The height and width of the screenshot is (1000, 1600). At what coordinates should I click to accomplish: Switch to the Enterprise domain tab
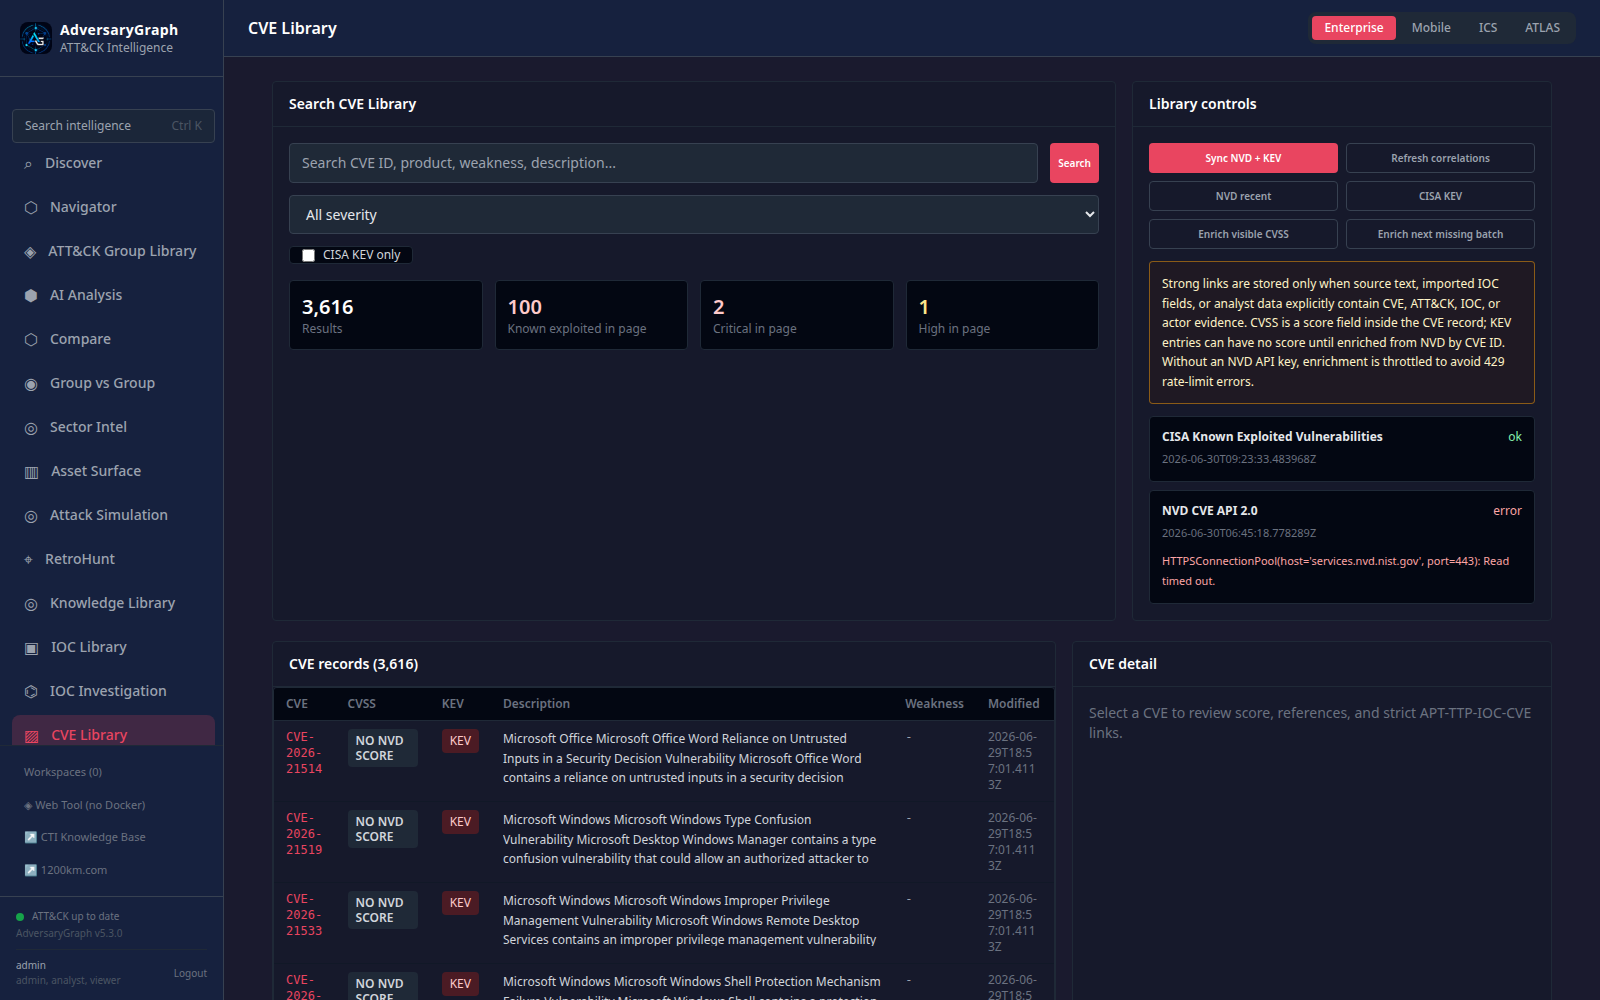point(1353,28)
